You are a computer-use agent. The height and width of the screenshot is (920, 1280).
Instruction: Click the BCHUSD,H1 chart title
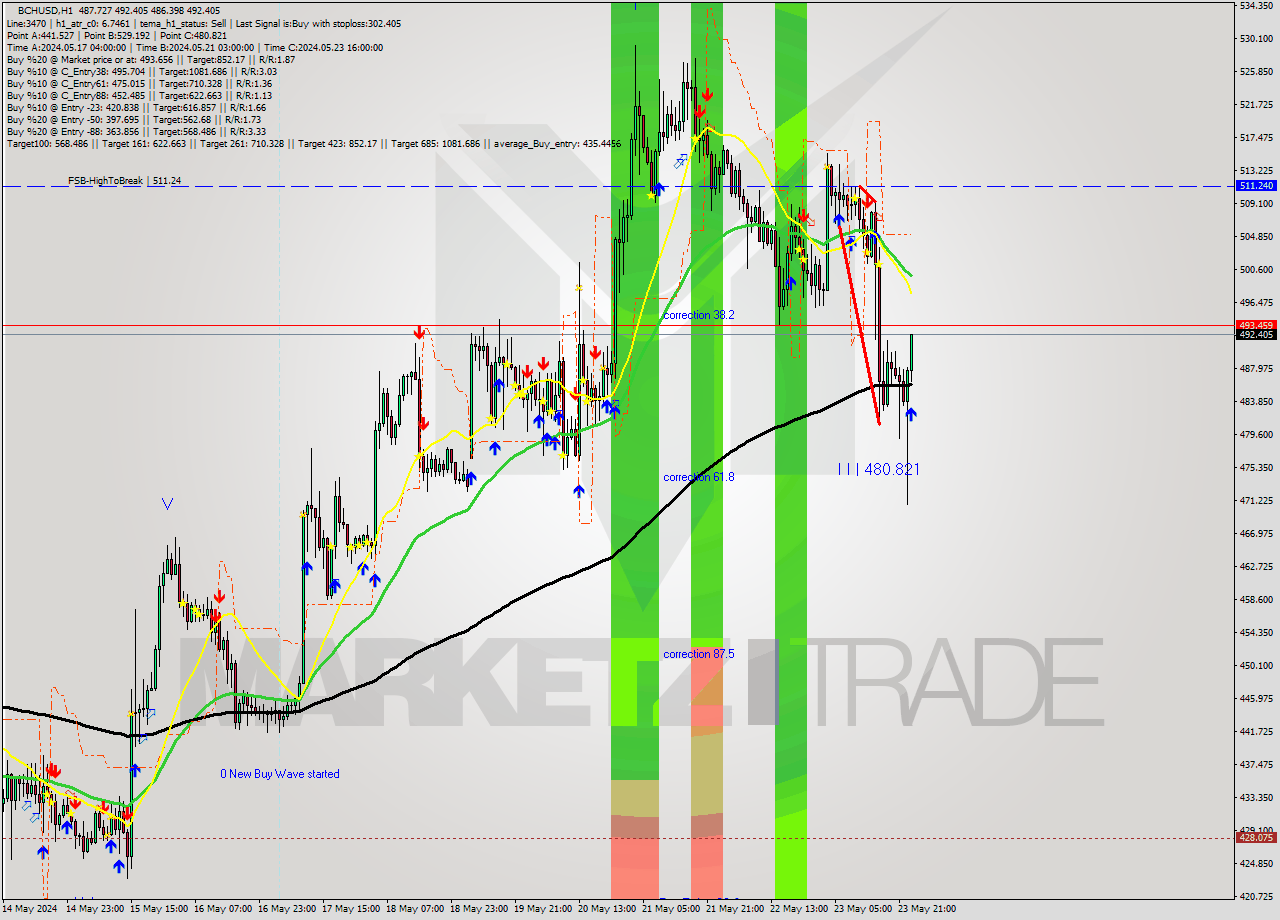pyautogui.click(x=119, y=10)
